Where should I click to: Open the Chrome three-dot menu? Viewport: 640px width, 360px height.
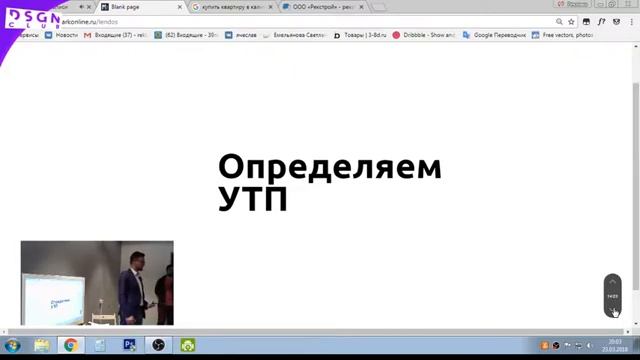[x=631, y=22]
